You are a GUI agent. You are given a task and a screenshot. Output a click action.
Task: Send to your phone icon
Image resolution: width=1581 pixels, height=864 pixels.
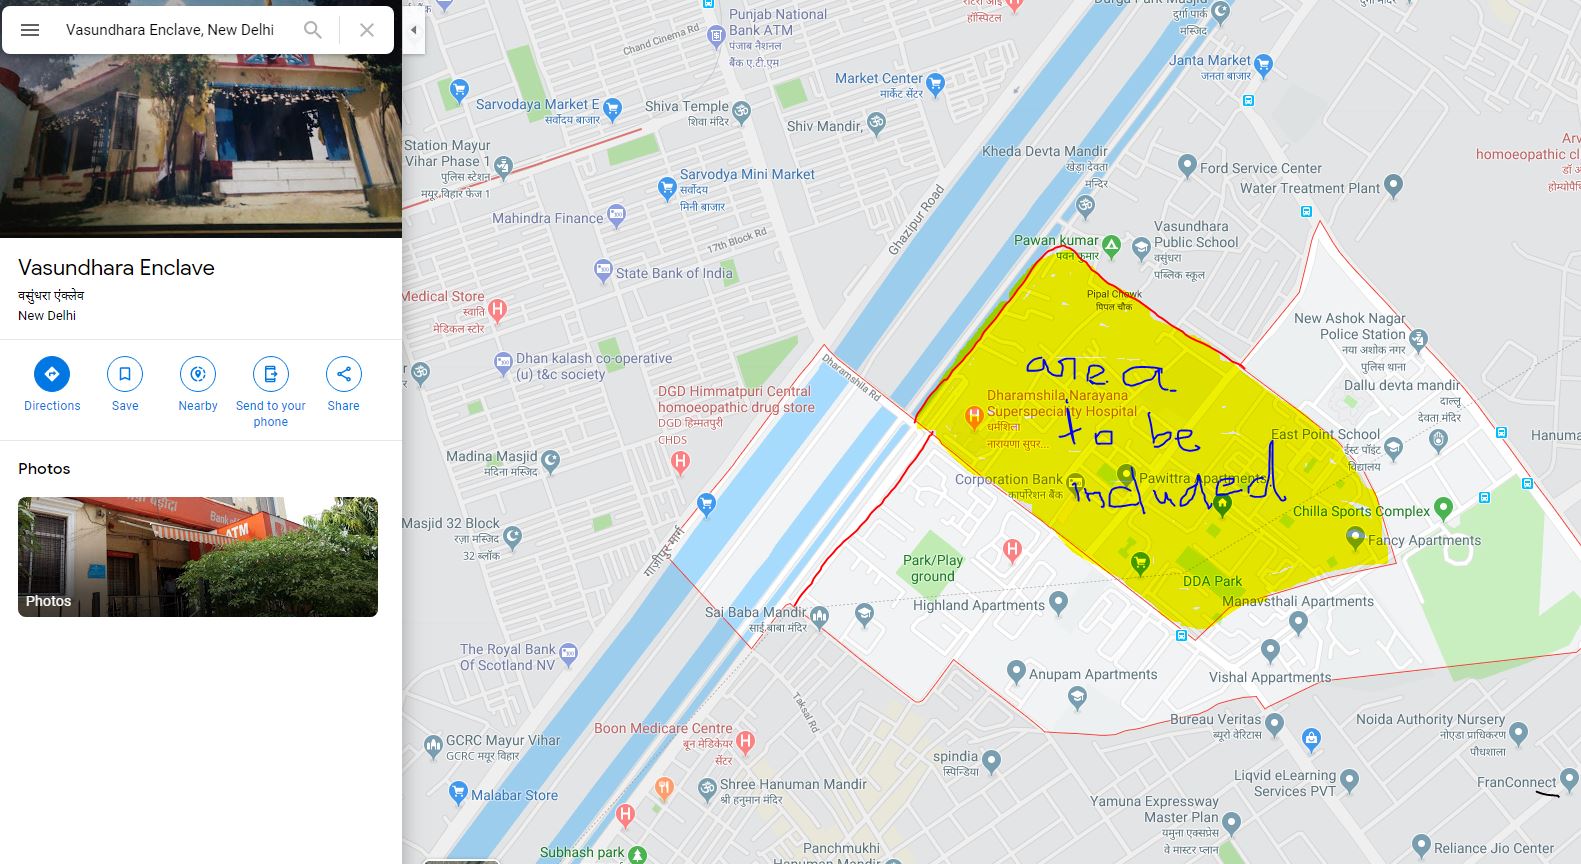(x=271, y=374)
